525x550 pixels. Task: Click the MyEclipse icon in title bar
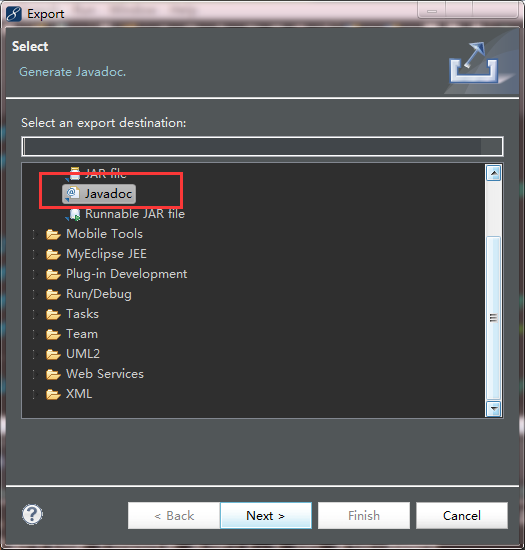(14, 14)
